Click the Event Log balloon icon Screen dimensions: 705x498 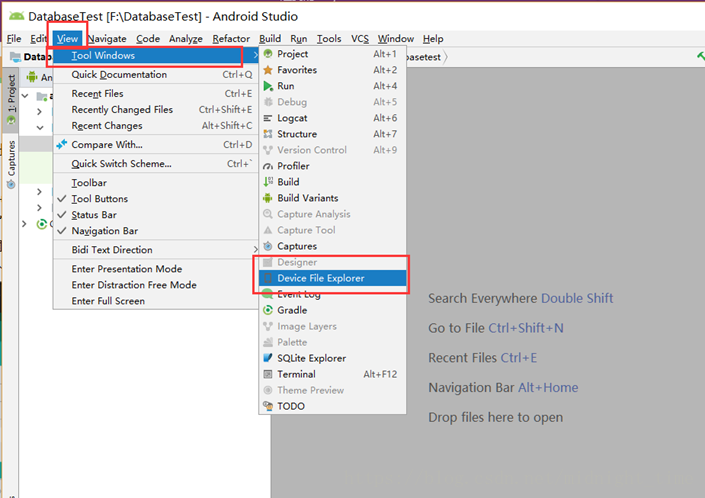[x=268, y=294]
